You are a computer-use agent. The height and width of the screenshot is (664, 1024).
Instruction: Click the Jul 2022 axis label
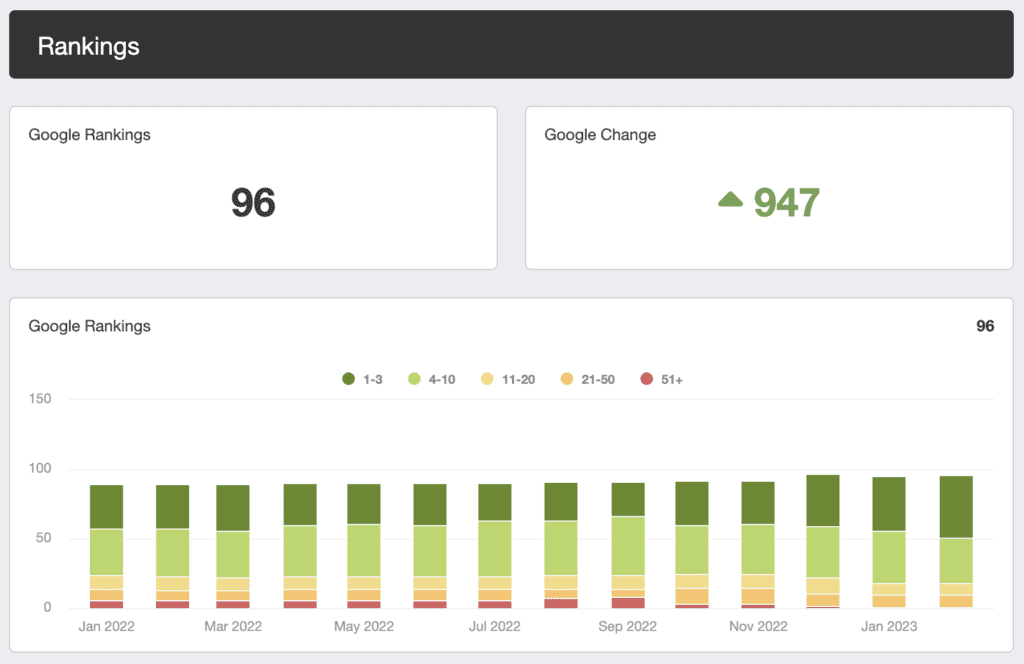[x=494, y=626]
